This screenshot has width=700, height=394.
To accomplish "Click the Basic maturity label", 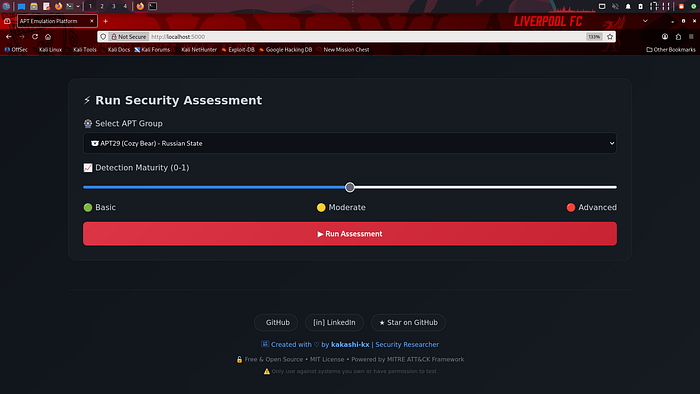I will coord(100,207).
